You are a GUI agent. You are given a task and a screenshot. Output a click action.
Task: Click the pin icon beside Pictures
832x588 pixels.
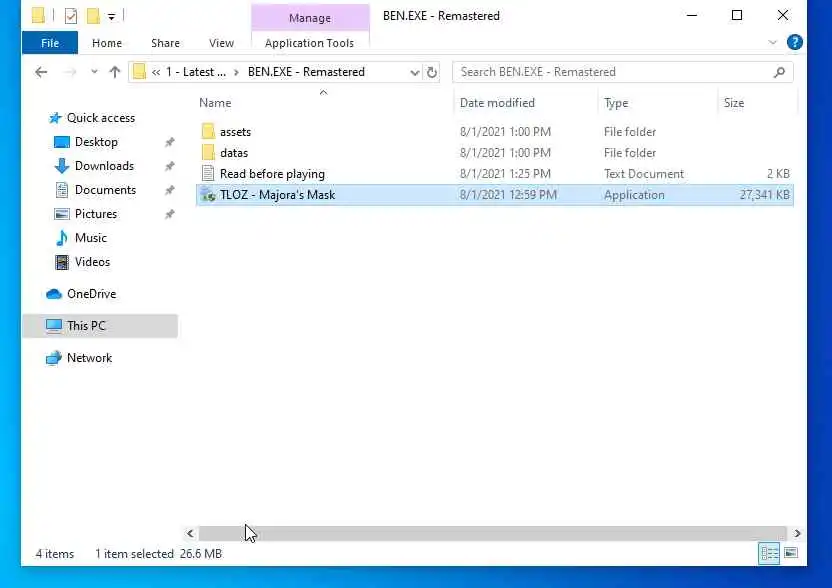[169, 214]
